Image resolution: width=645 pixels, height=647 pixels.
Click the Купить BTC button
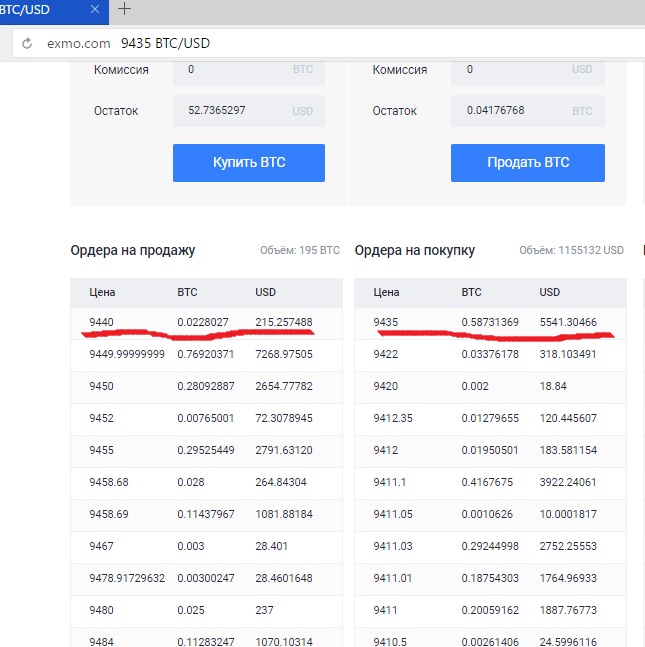pos(249,163)
